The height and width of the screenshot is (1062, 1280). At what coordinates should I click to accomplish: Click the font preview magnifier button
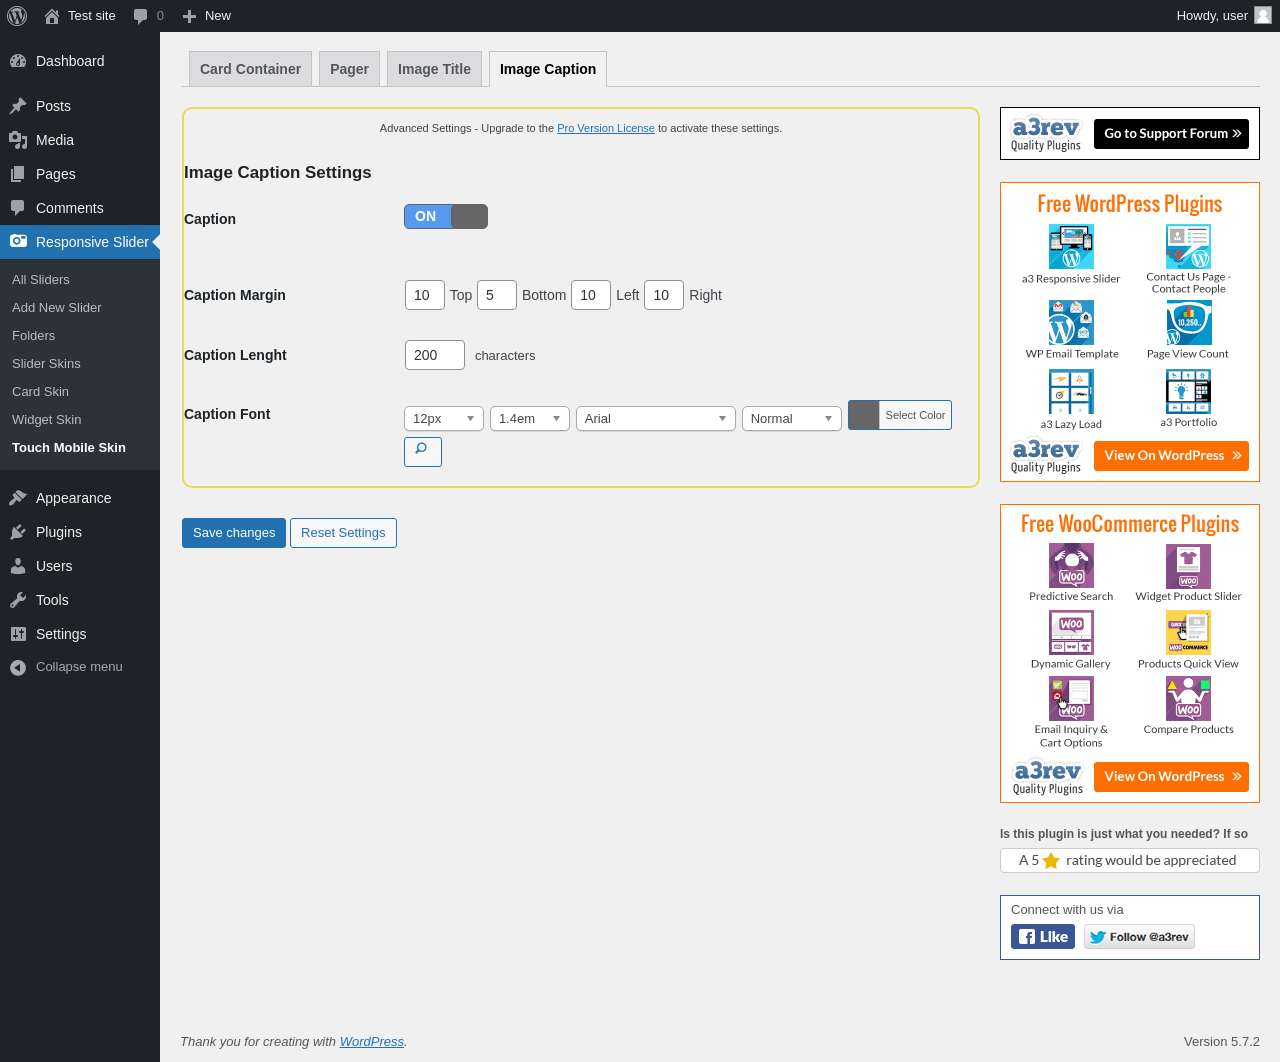click(423, 452)
